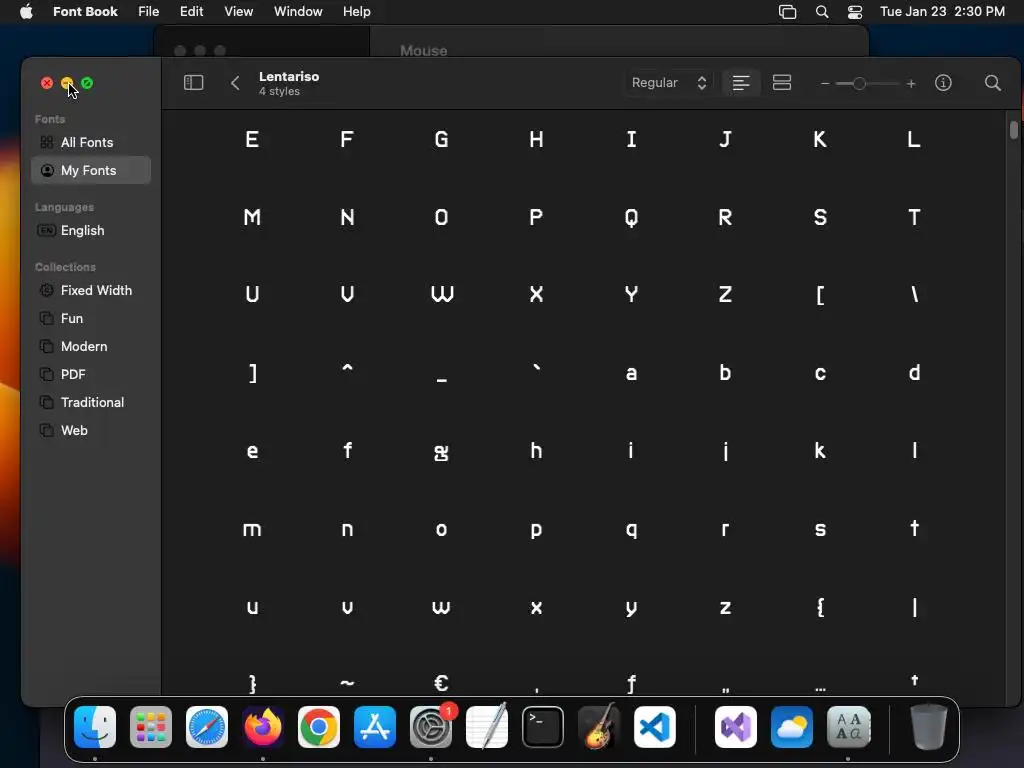1024x768 pixels.
Task: Open Spotlight search in menu bar
Action: [x=822, y=12]
